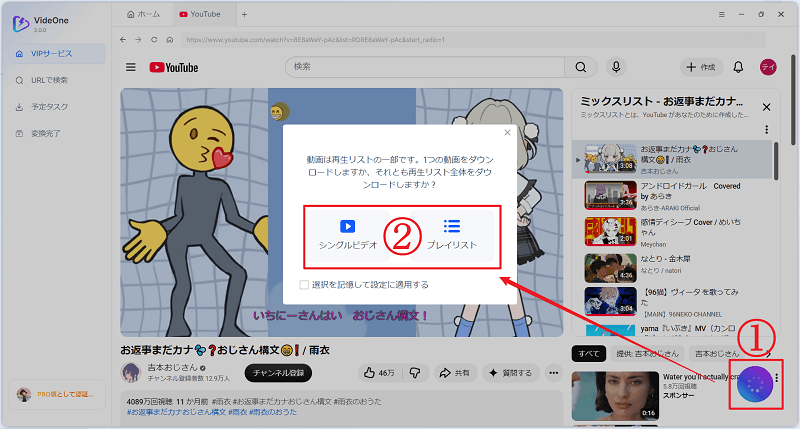Select the 提供: 吉本おじさん filter chip
Screen dimensions: 800x429
(x=647, y=354)
